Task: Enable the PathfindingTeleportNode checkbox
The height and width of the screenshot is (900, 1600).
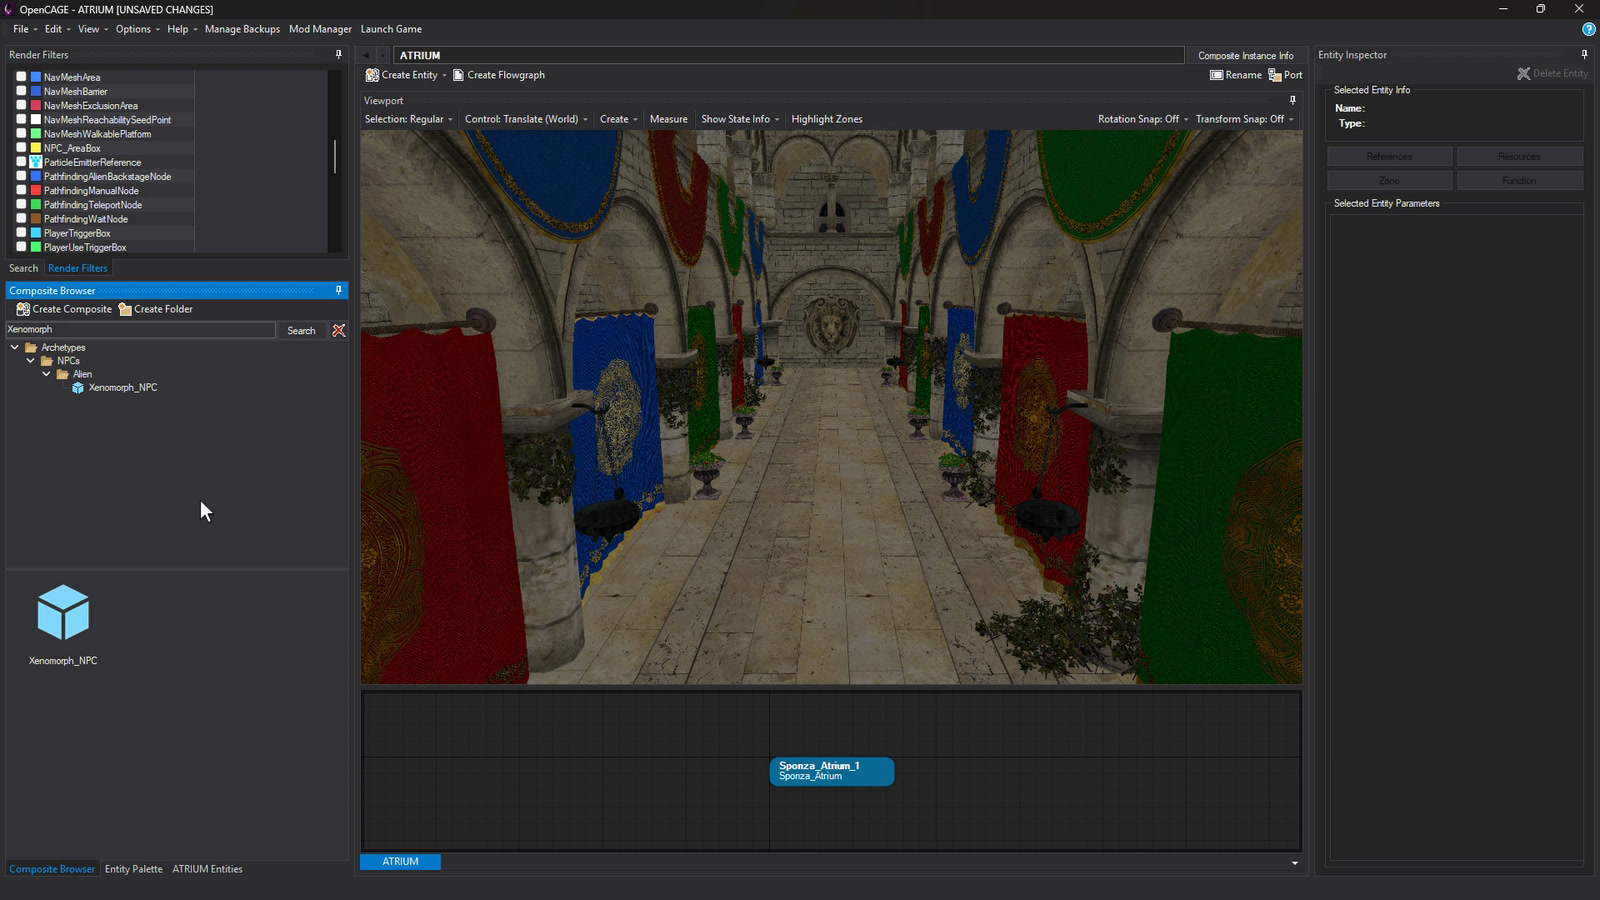Action: coord(21,204)
